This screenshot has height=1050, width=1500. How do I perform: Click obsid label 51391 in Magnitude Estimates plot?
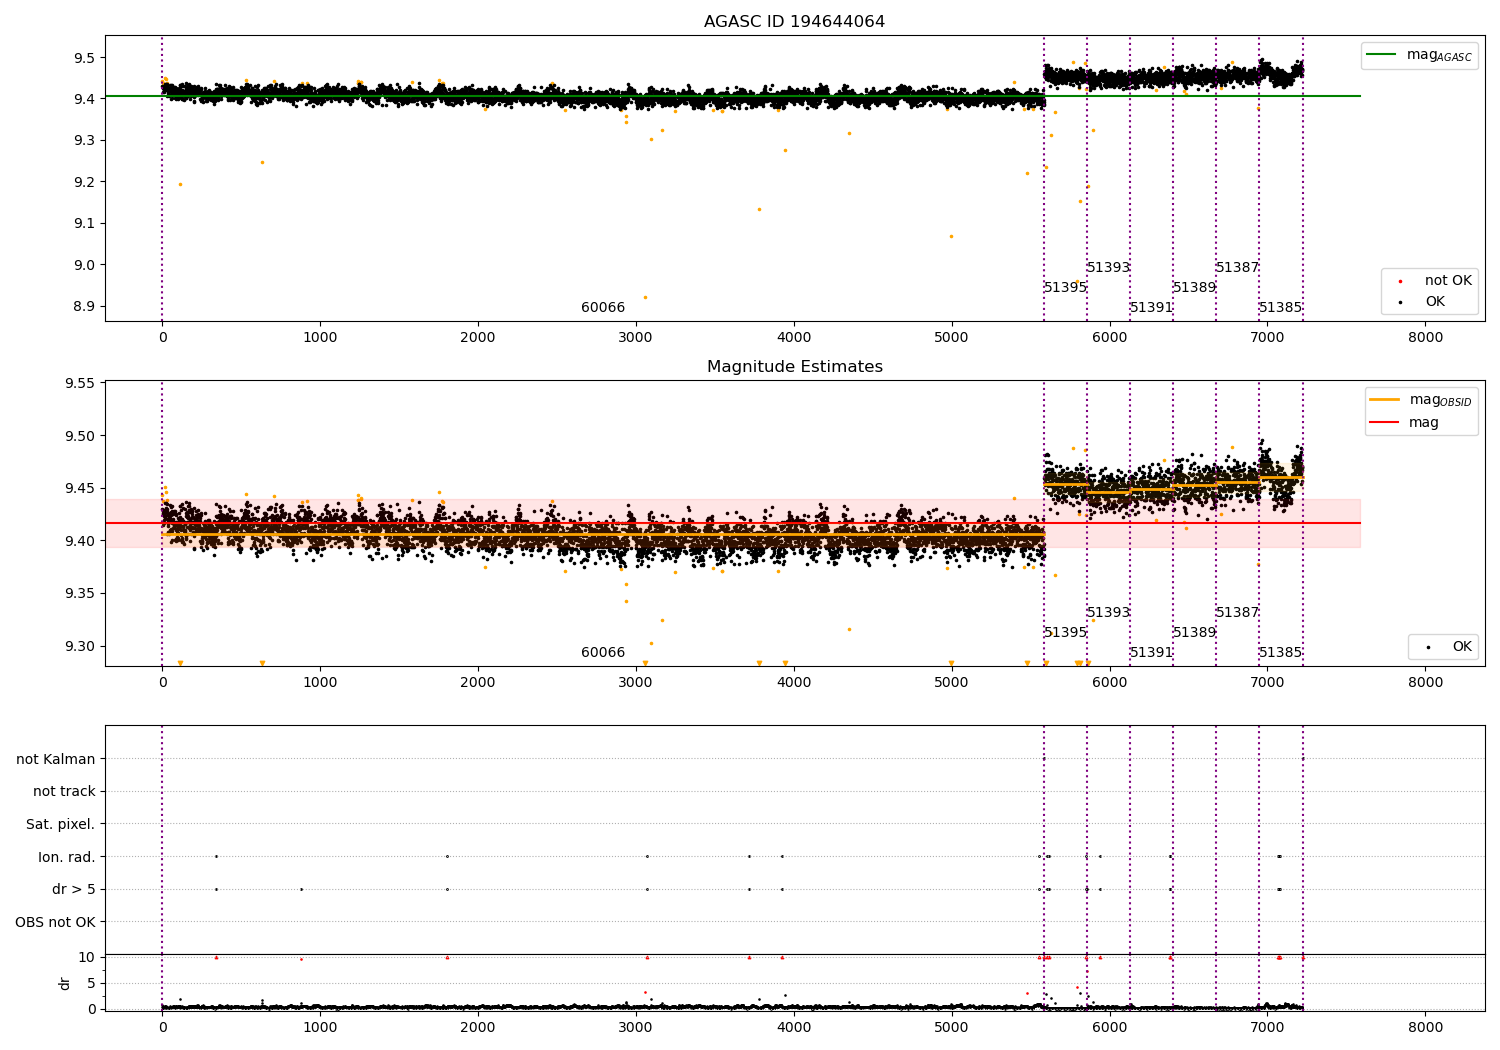point(1151,653)
